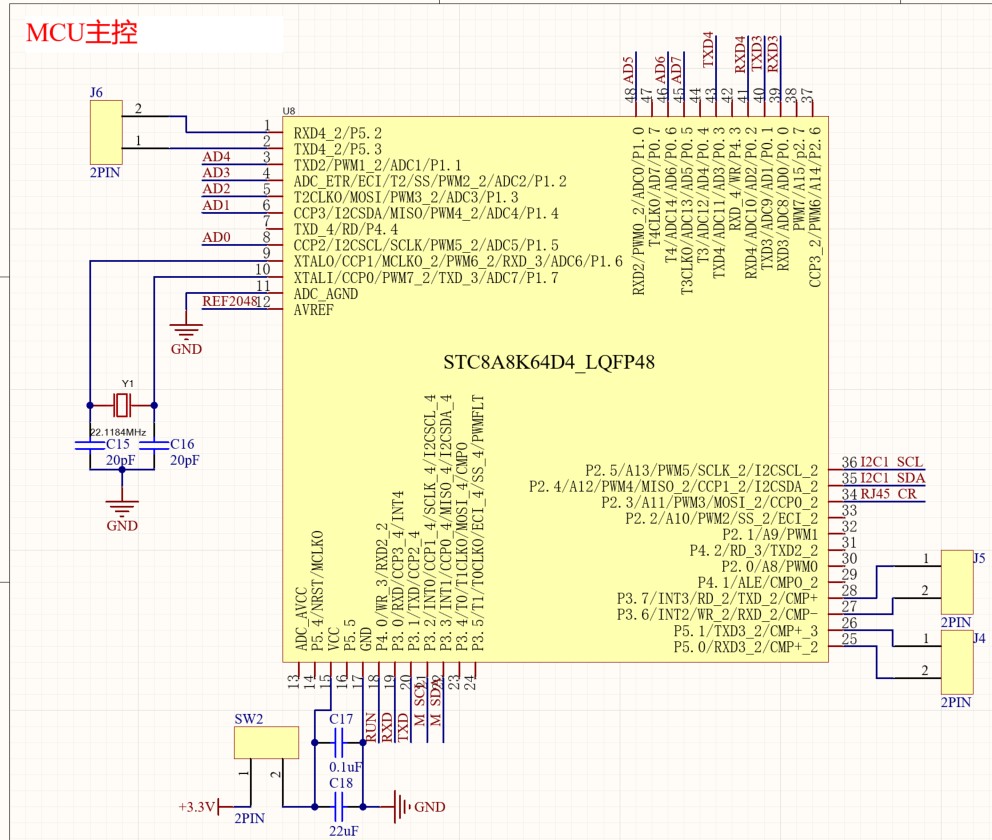Click the "0.1uF" value of C17
The width and height of the screenshot is (992, 840).
(x=345, y=767)
